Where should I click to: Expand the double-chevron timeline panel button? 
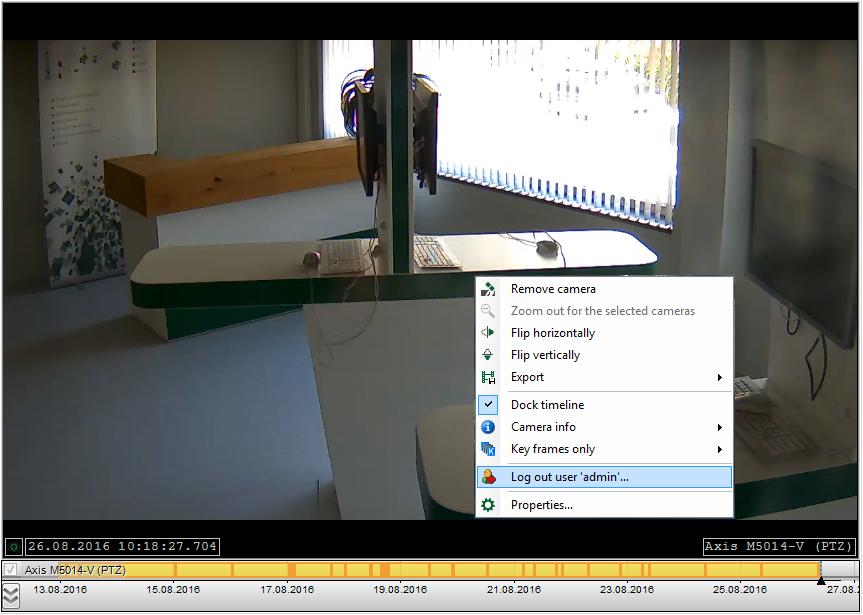(11, 595)
